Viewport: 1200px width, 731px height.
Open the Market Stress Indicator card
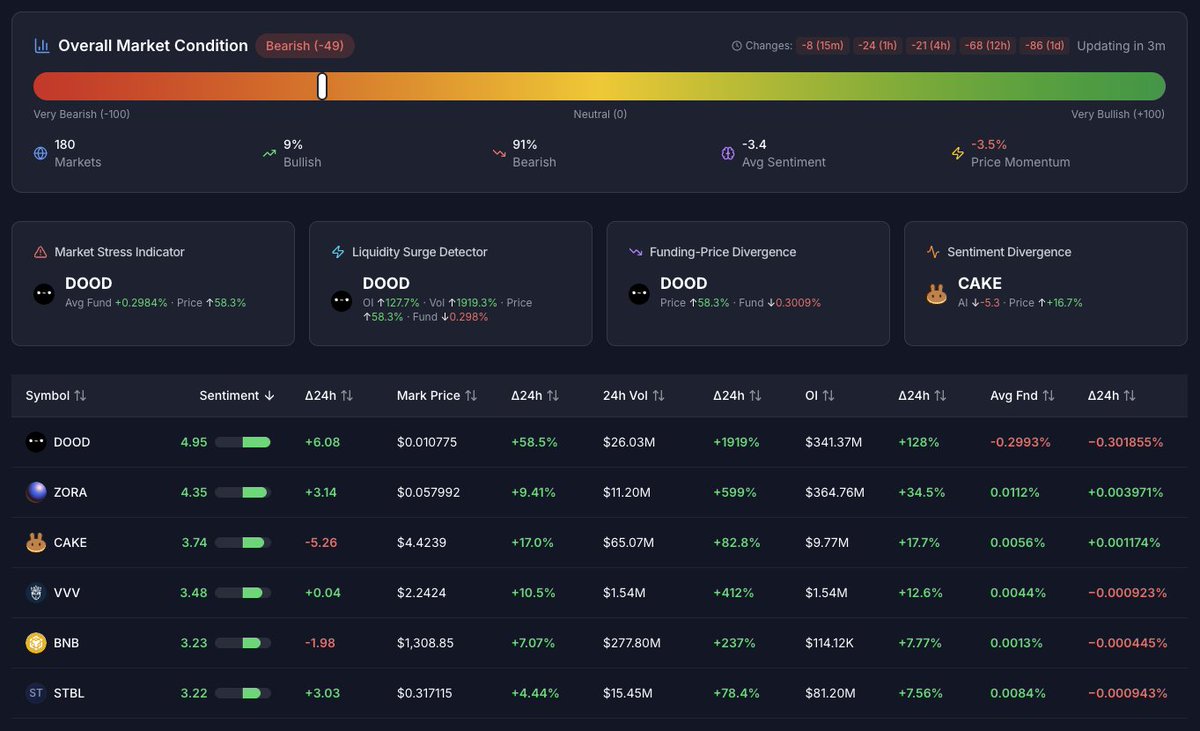[153, 284]
